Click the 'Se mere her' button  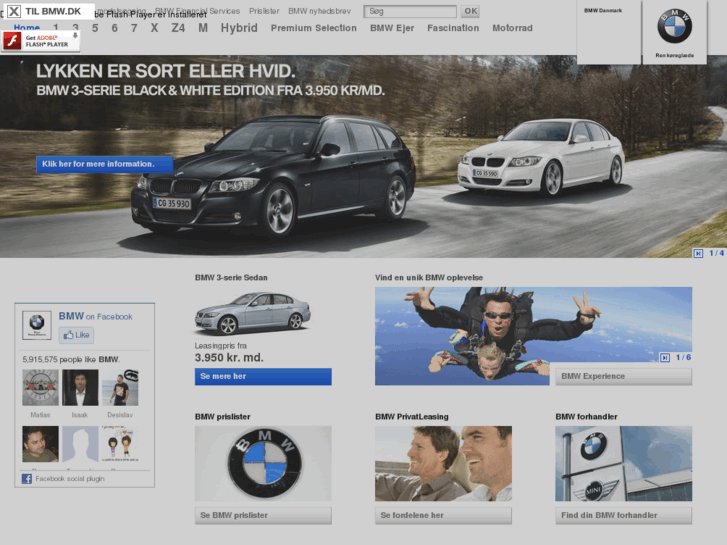263,376
